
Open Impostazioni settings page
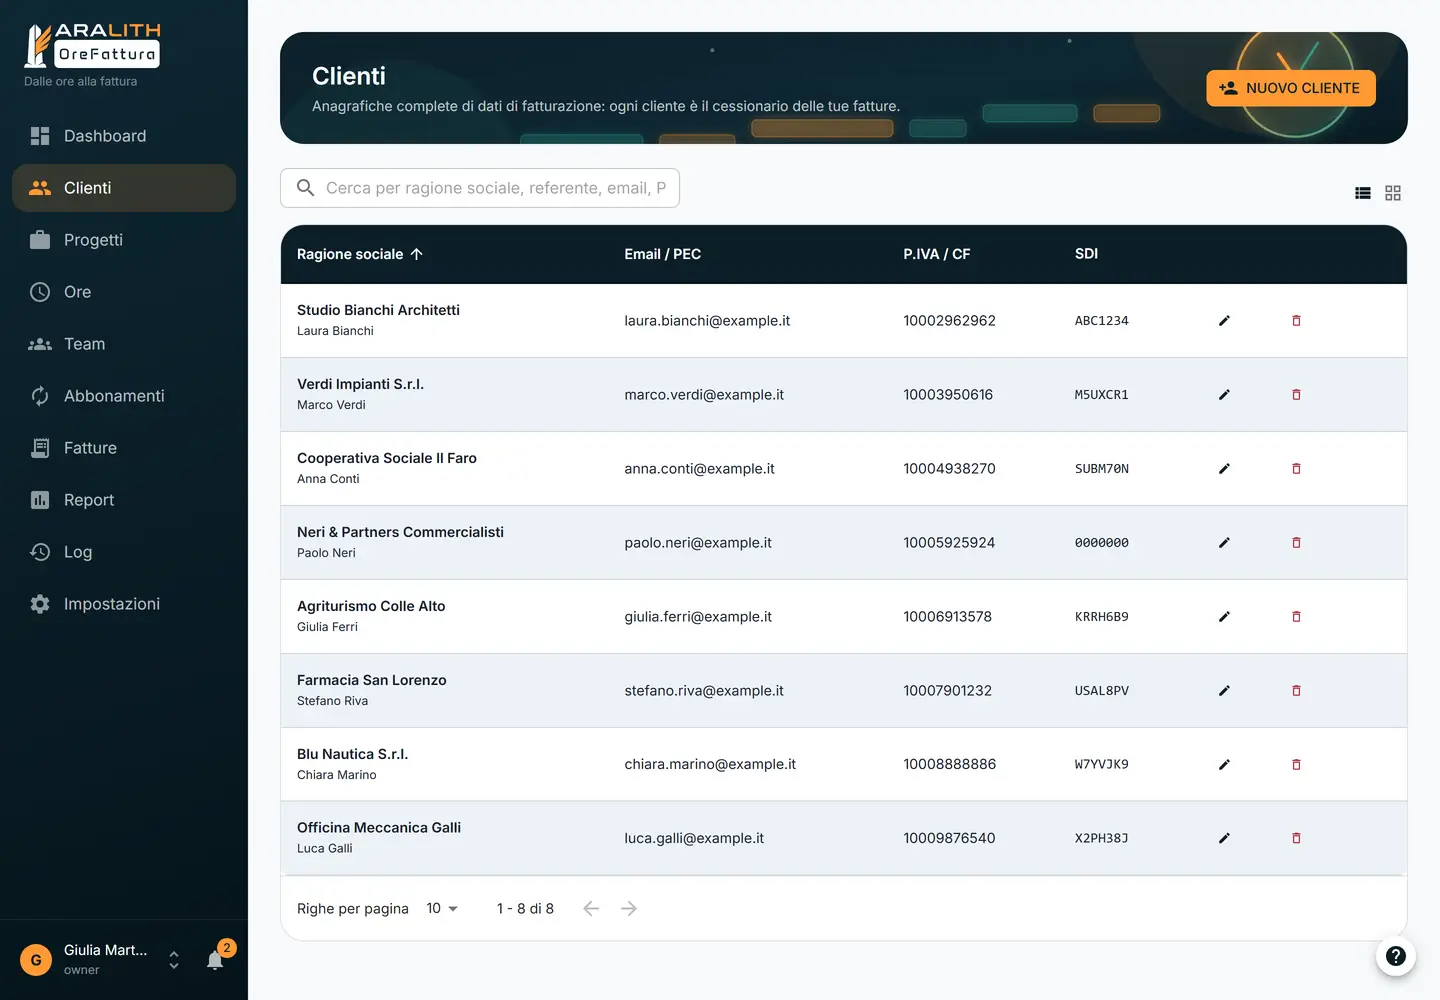124,604
